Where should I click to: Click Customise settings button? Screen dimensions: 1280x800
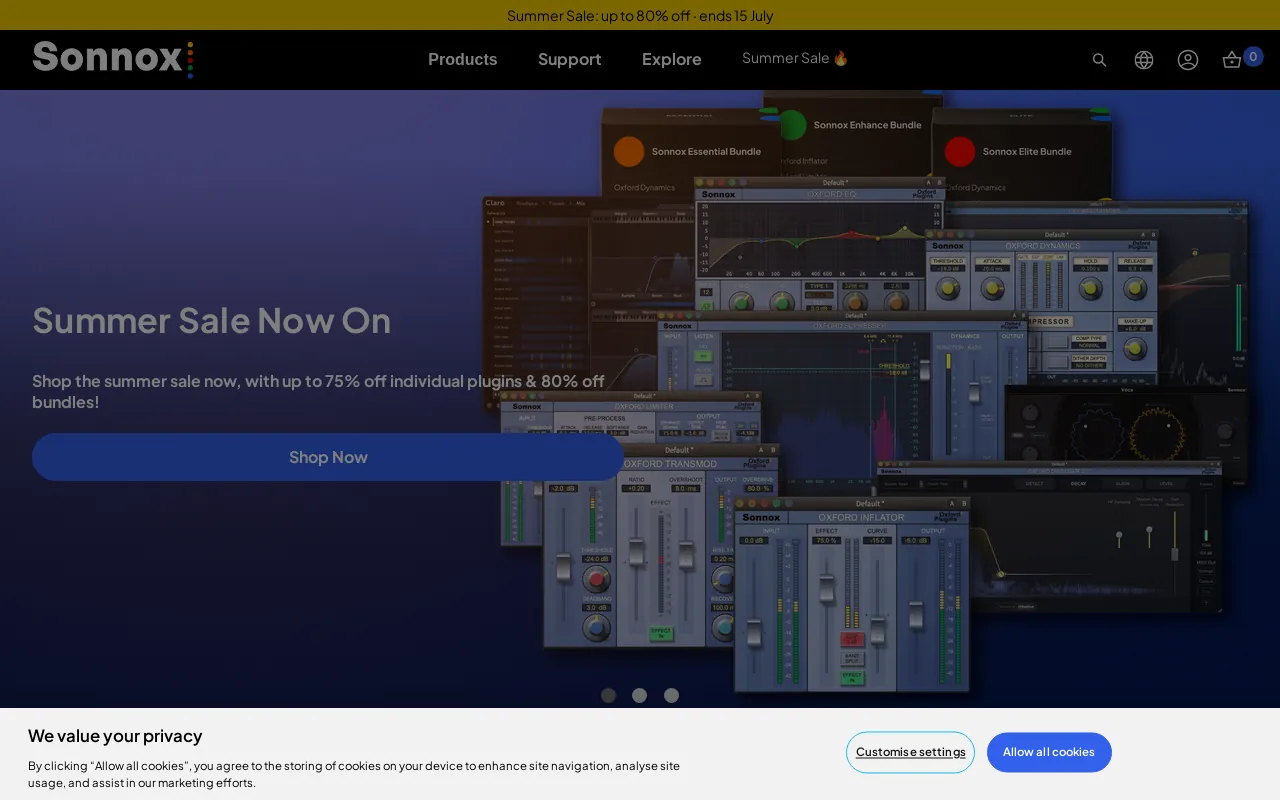coord(911,752)
